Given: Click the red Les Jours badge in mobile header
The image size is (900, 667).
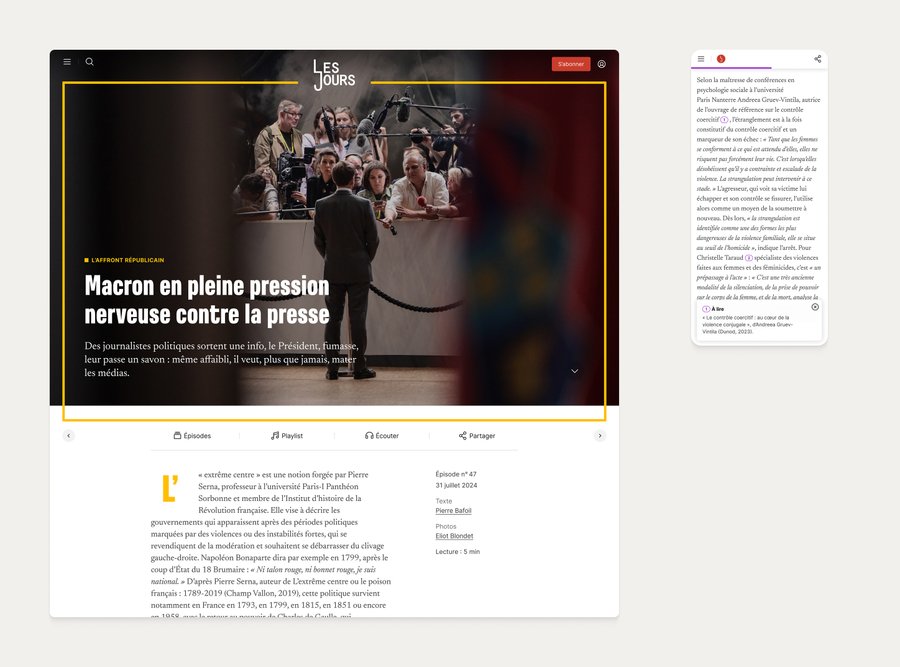Looking at the screenshot, I should coord(721,59).
